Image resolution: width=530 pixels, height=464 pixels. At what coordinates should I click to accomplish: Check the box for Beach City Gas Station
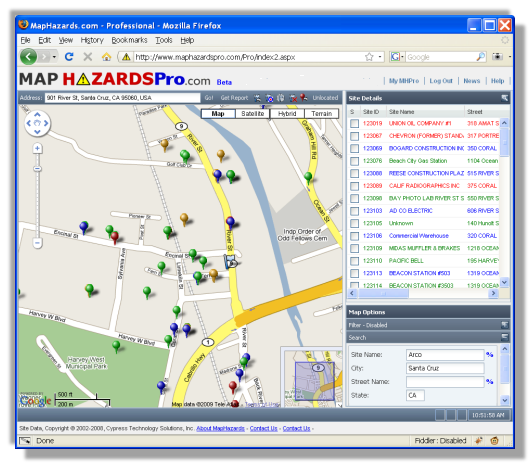pos(354,161)
